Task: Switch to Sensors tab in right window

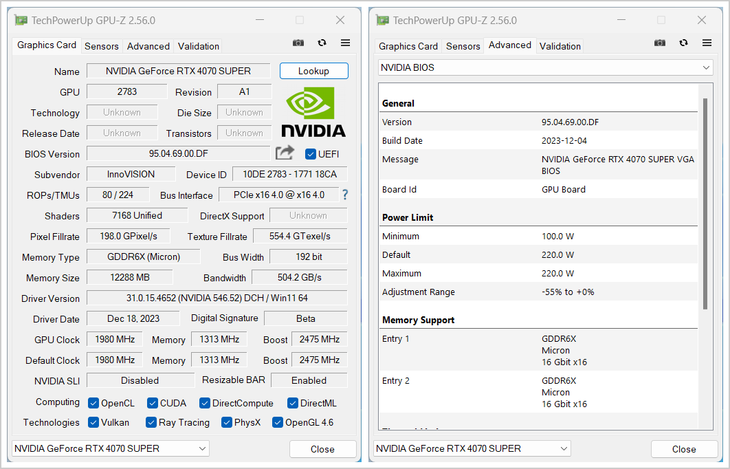Action: click(463, 46)
